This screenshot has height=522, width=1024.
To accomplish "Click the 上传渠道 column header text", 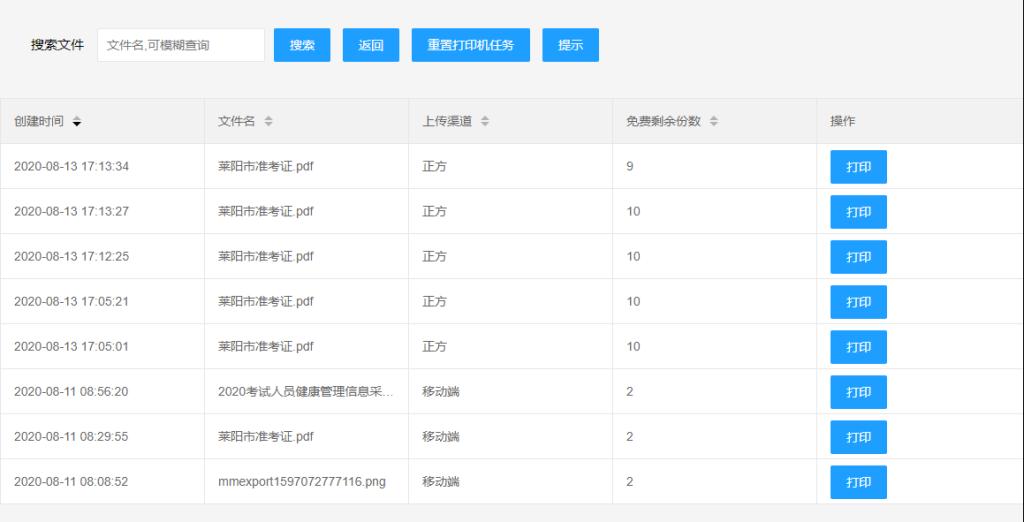I will point(447,122).
